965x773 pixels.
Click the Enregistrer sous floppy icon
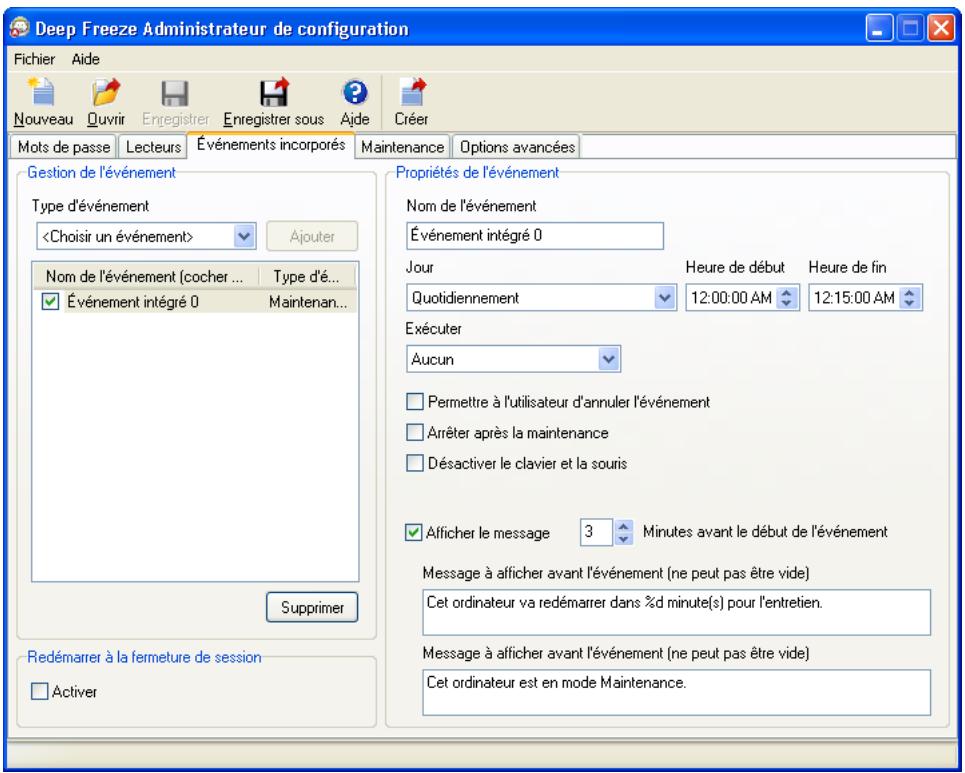click(x=274, y=93)
